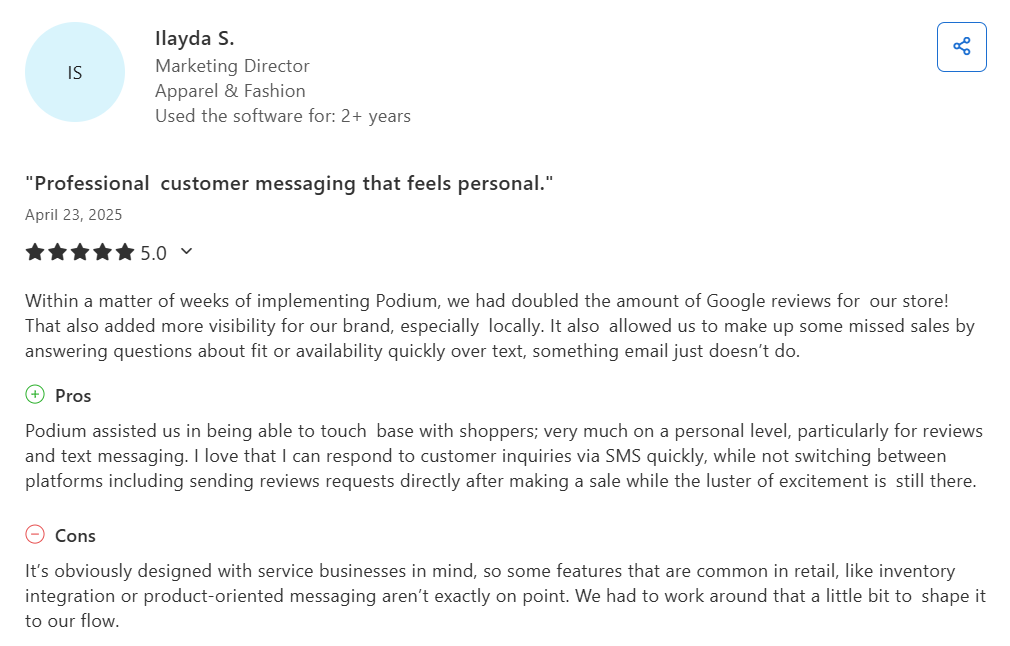The width and height of the screenshot is (1010, 646).
Task: Click the review title about customer messaging
Action: [289, 183]
